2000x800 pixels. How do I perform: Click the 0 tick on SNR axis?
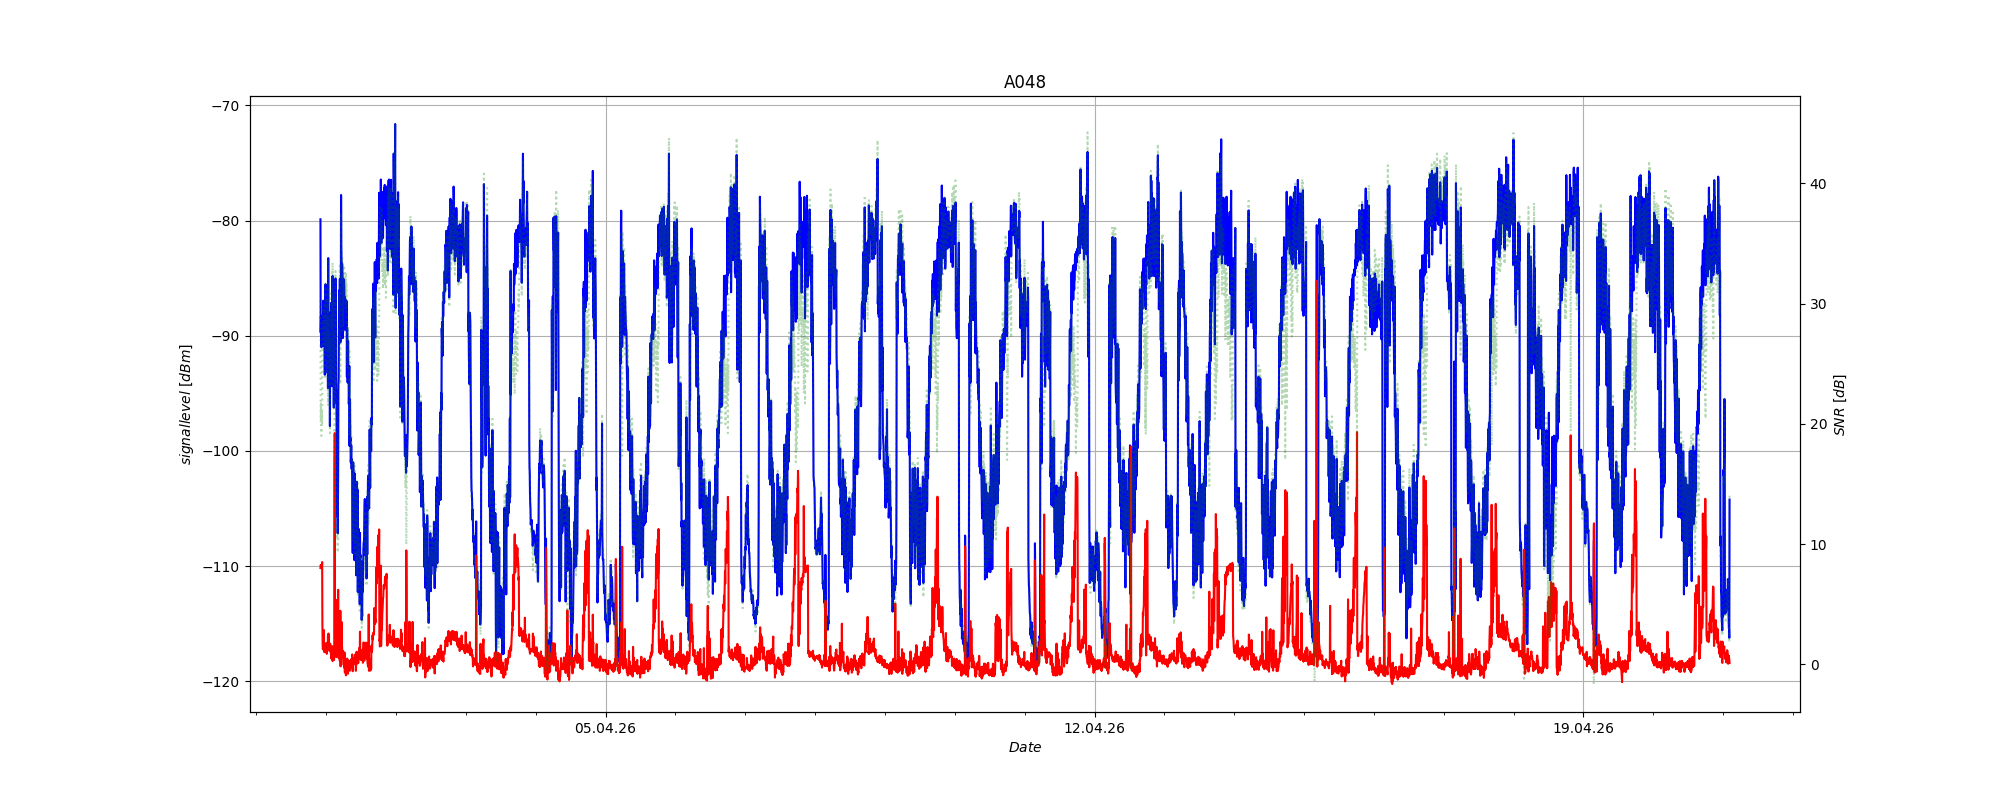[1814, 665]
